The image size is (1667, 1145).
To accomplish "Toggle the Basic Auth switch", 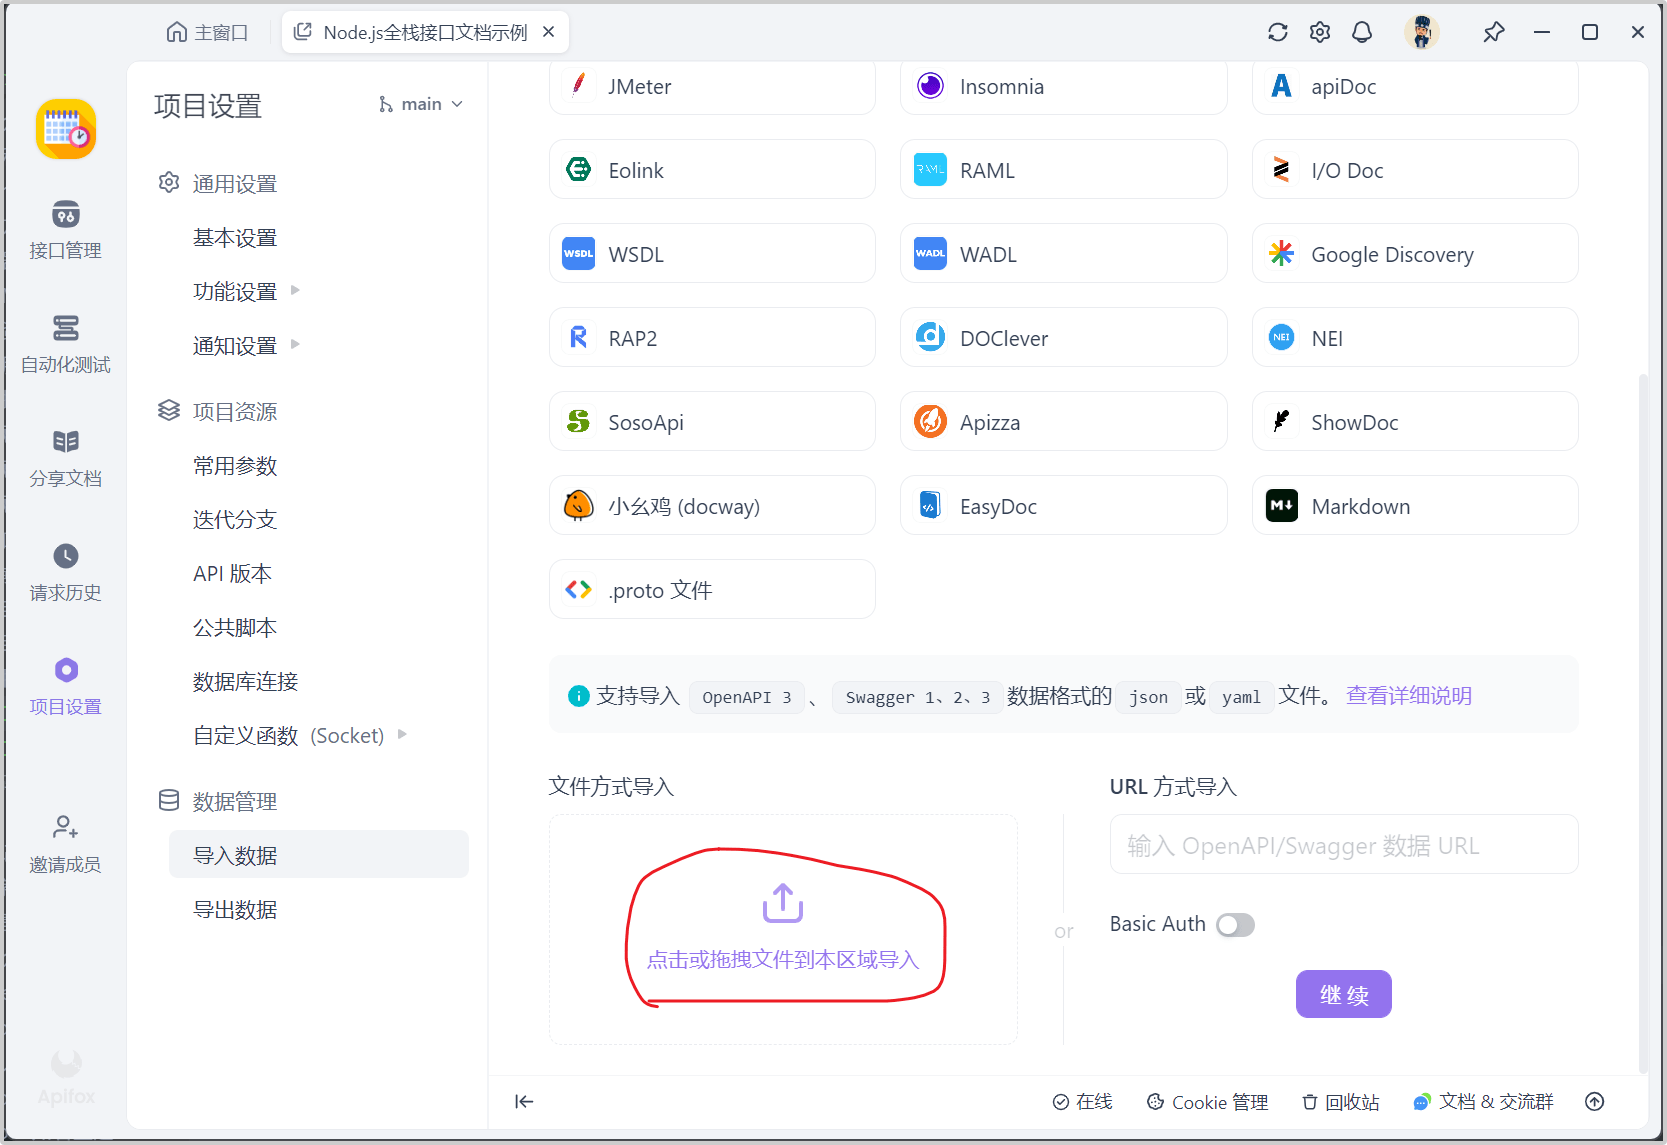I will click(x=1235, y=925).
